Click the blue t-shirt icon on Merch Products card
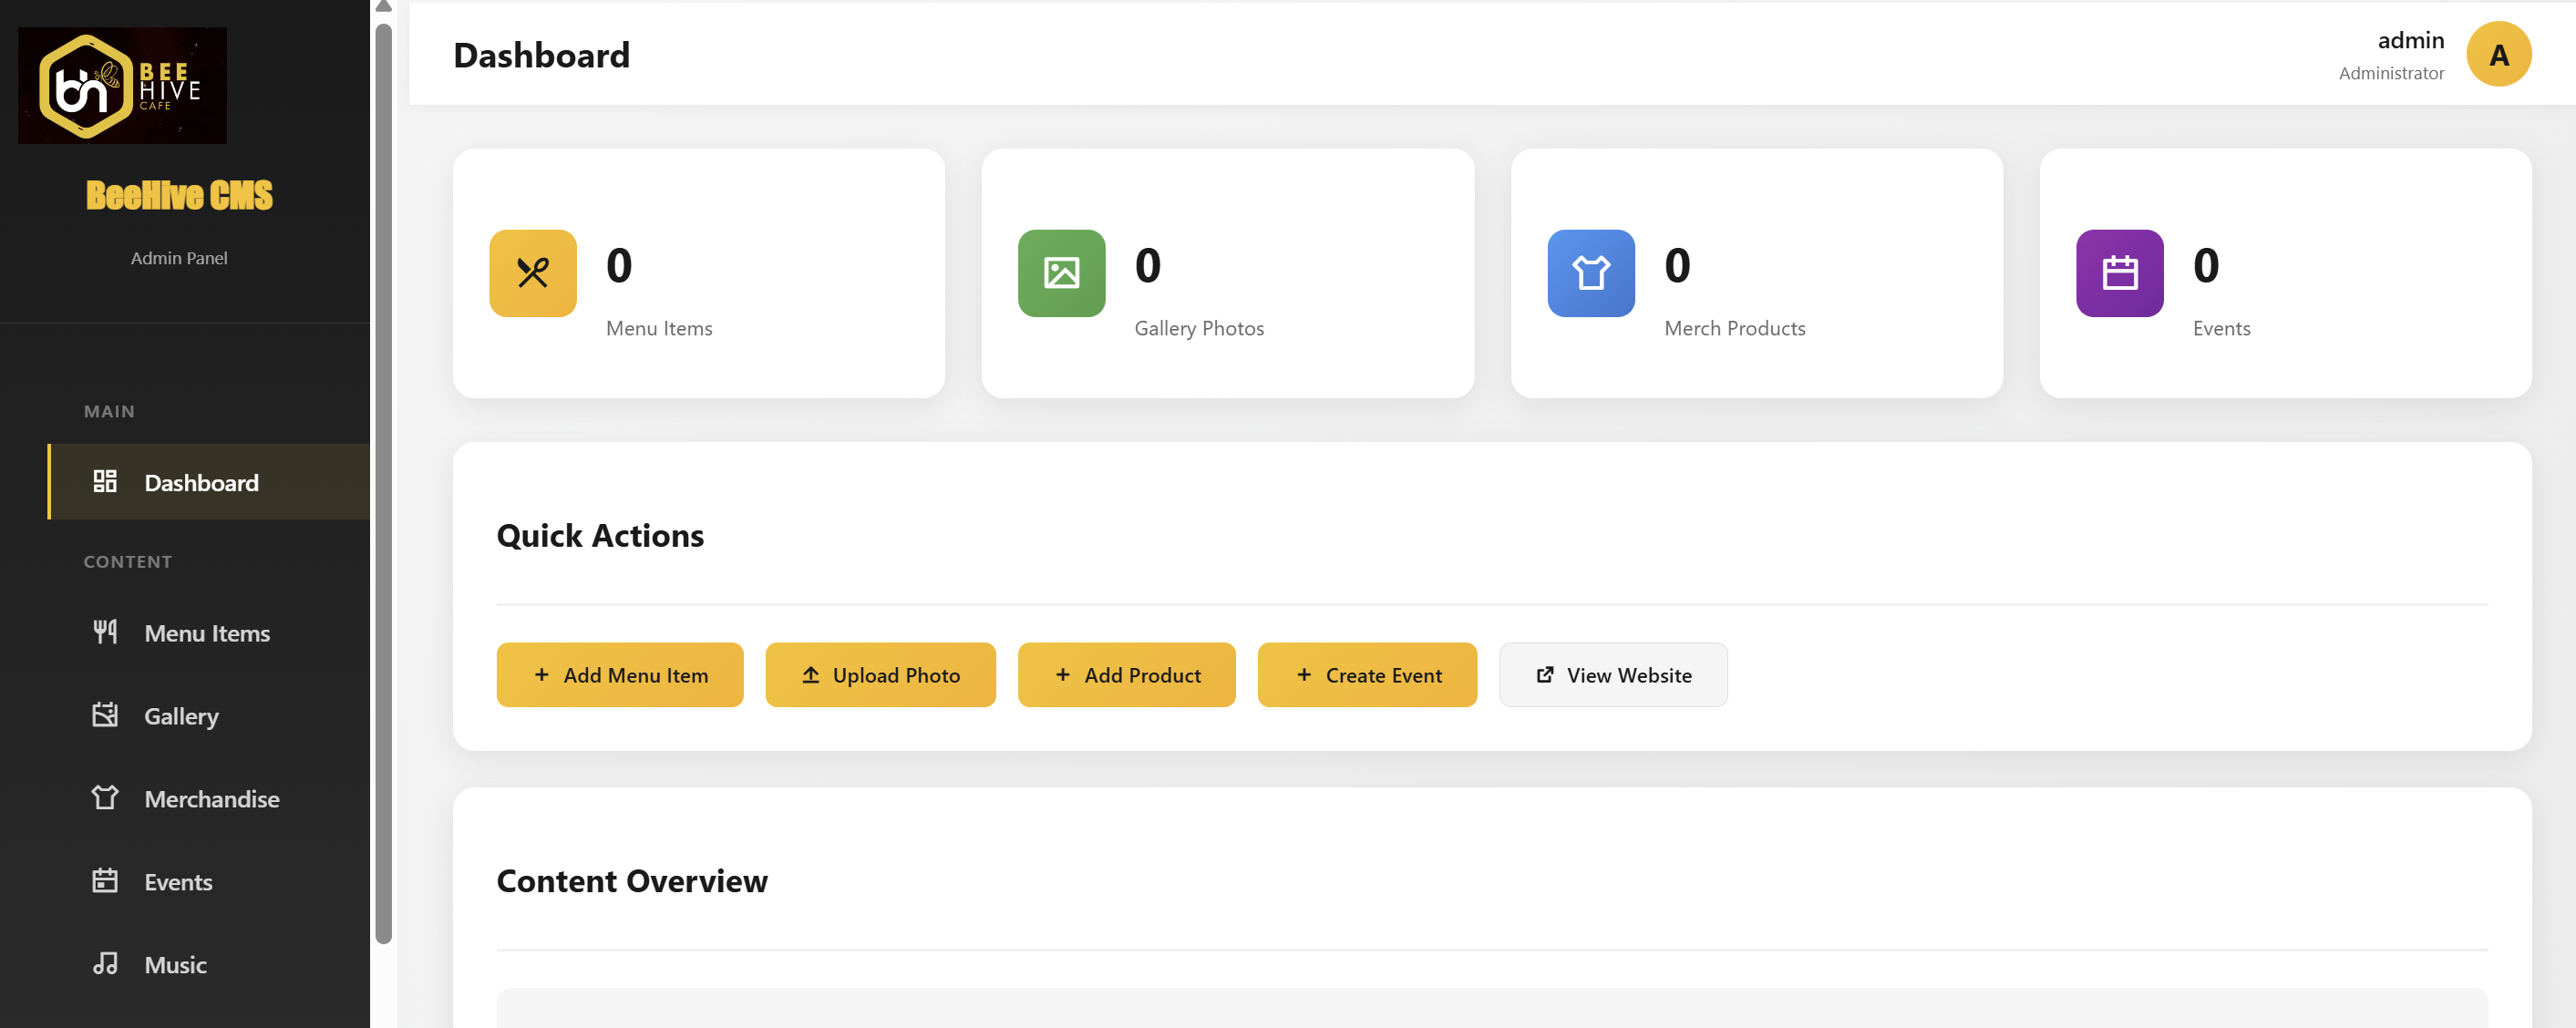This screenshot has width=2576, height=1028. 1590,272
